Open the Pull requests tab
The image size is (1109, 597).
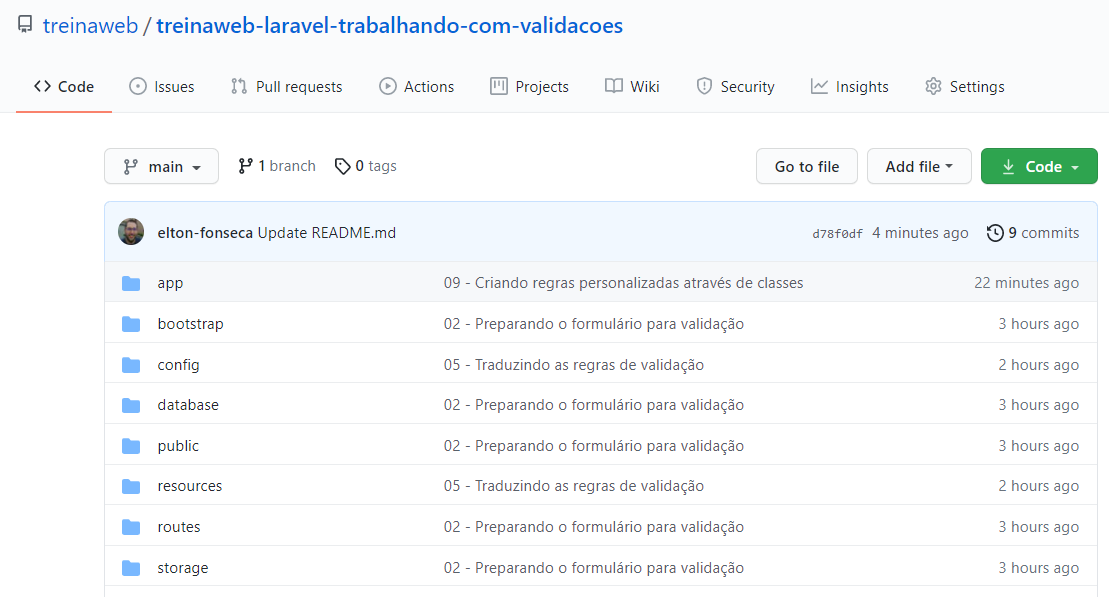click(x=287, y=87)
